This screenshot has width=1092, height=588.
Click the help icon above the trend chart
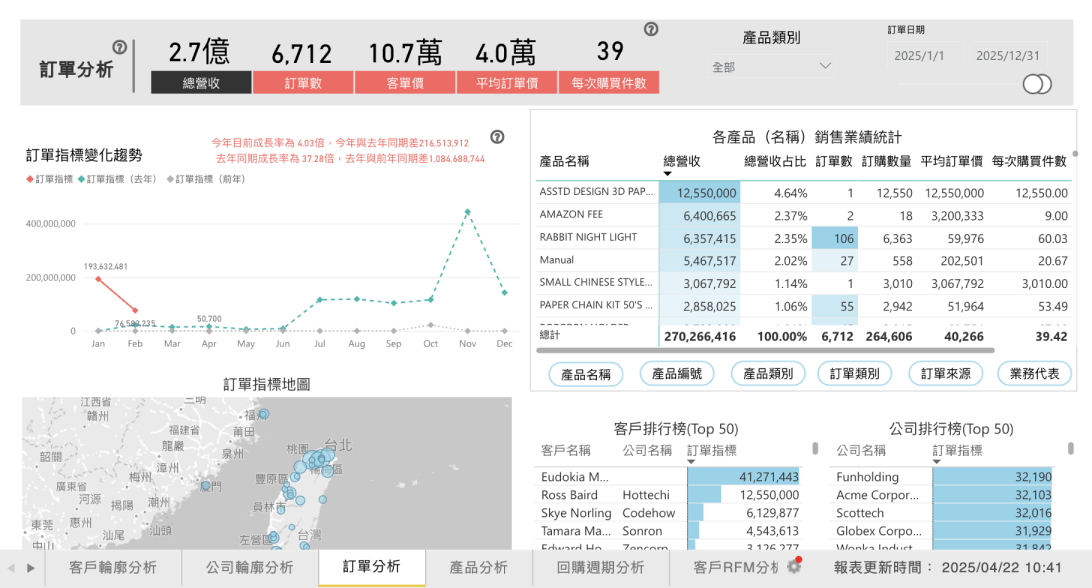coord(497,137)
